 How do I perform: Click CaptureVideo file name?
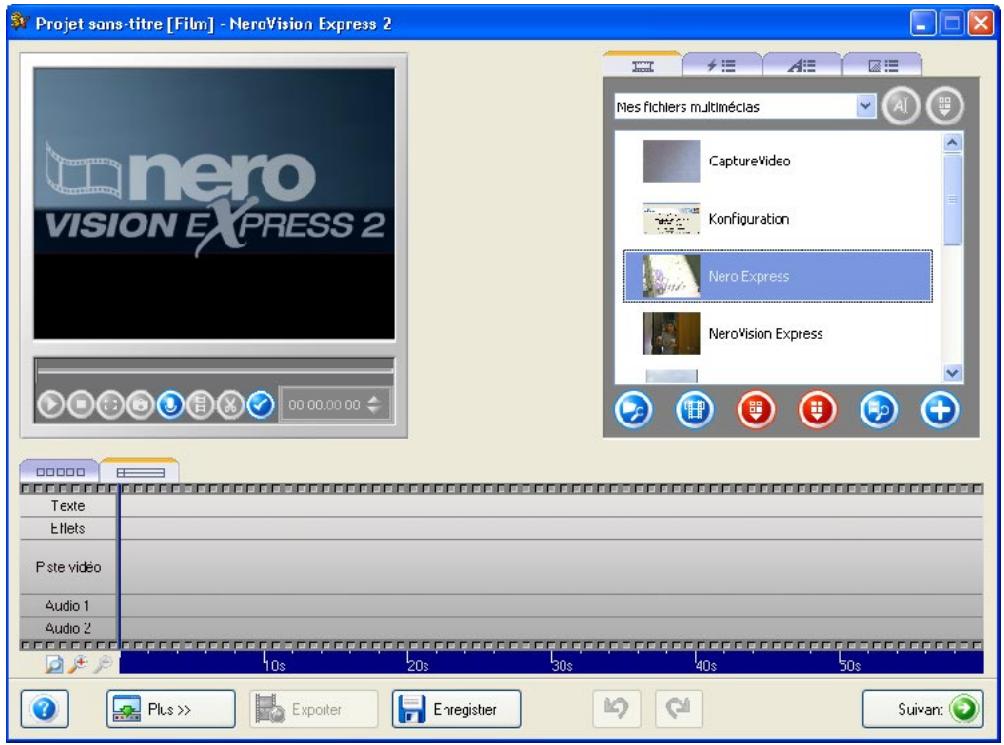click(x=749, y=161)
